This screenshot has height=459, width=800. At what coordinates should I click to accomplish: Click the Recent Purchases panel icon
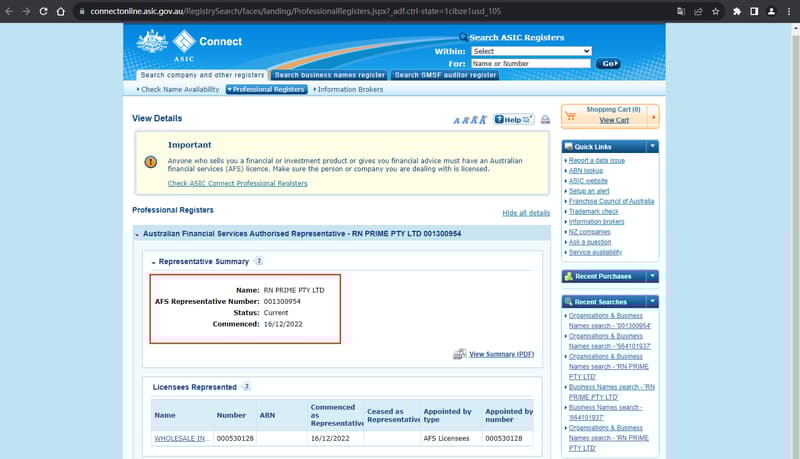568,276
